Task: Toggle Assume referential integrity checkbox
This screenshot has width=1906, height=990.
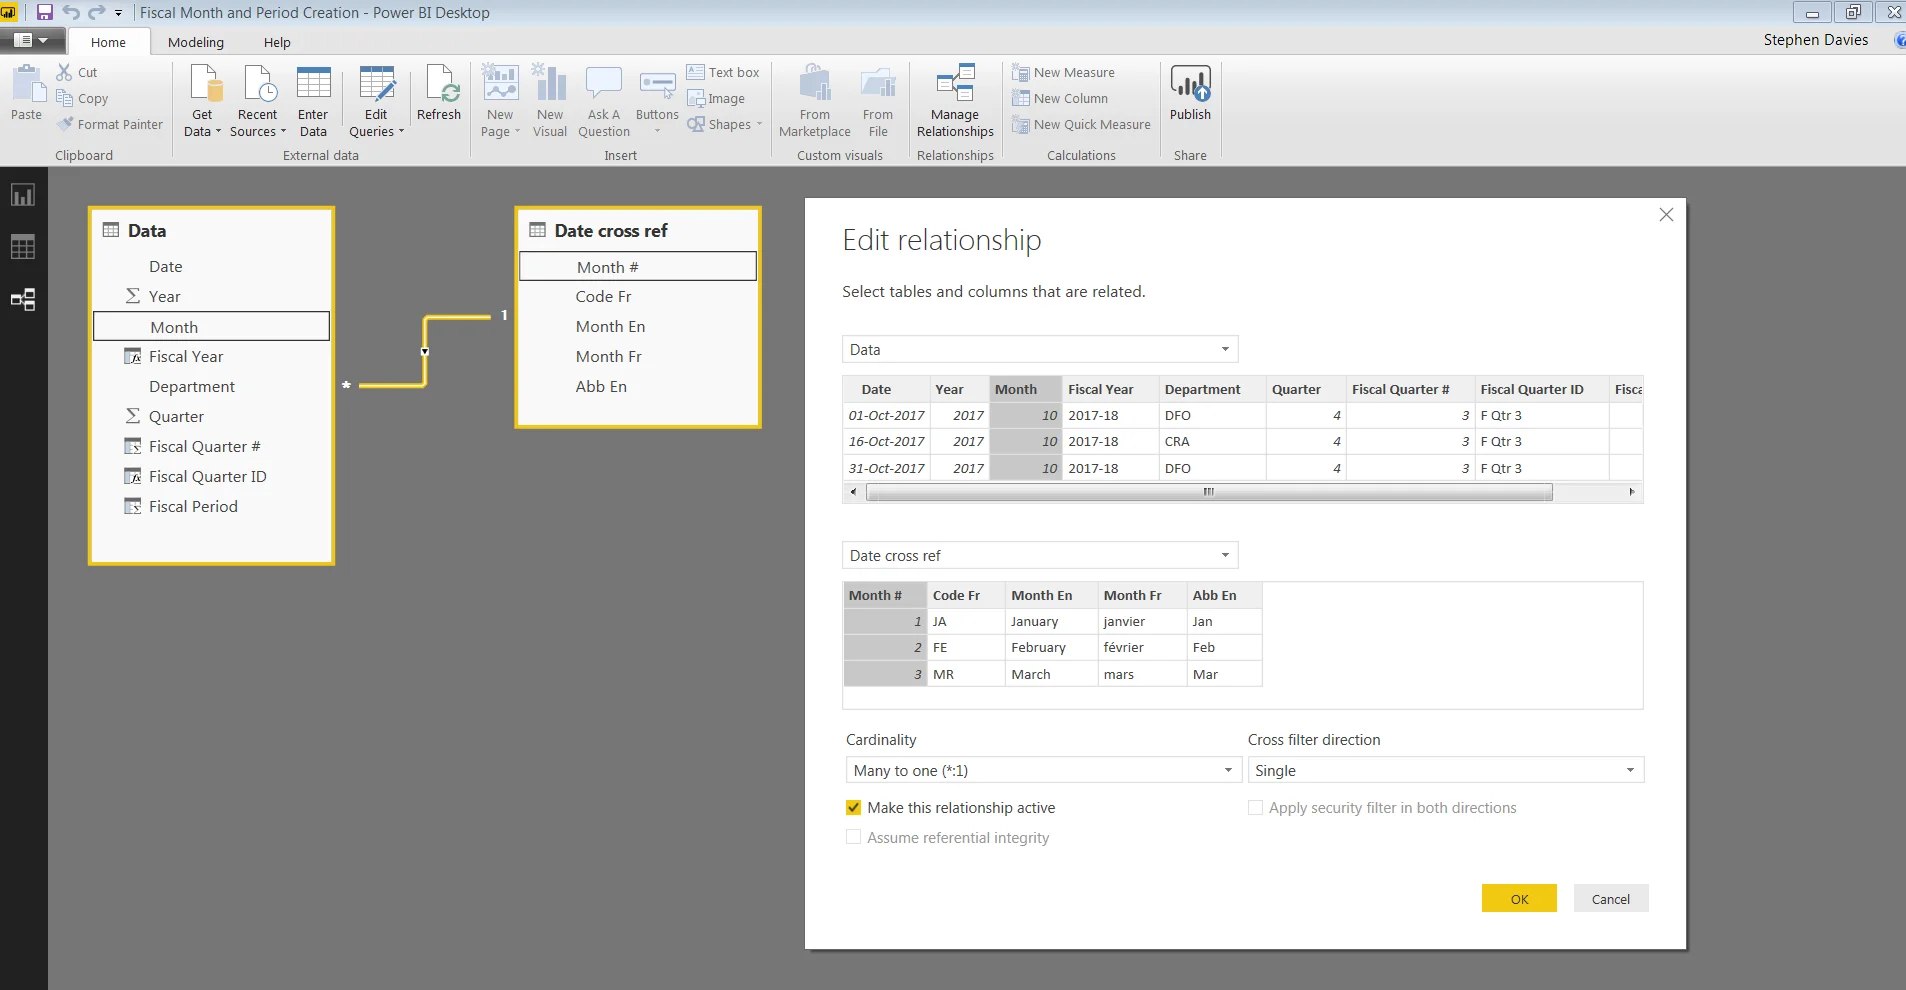Action: pyautogui.click(x=853, y=837)
